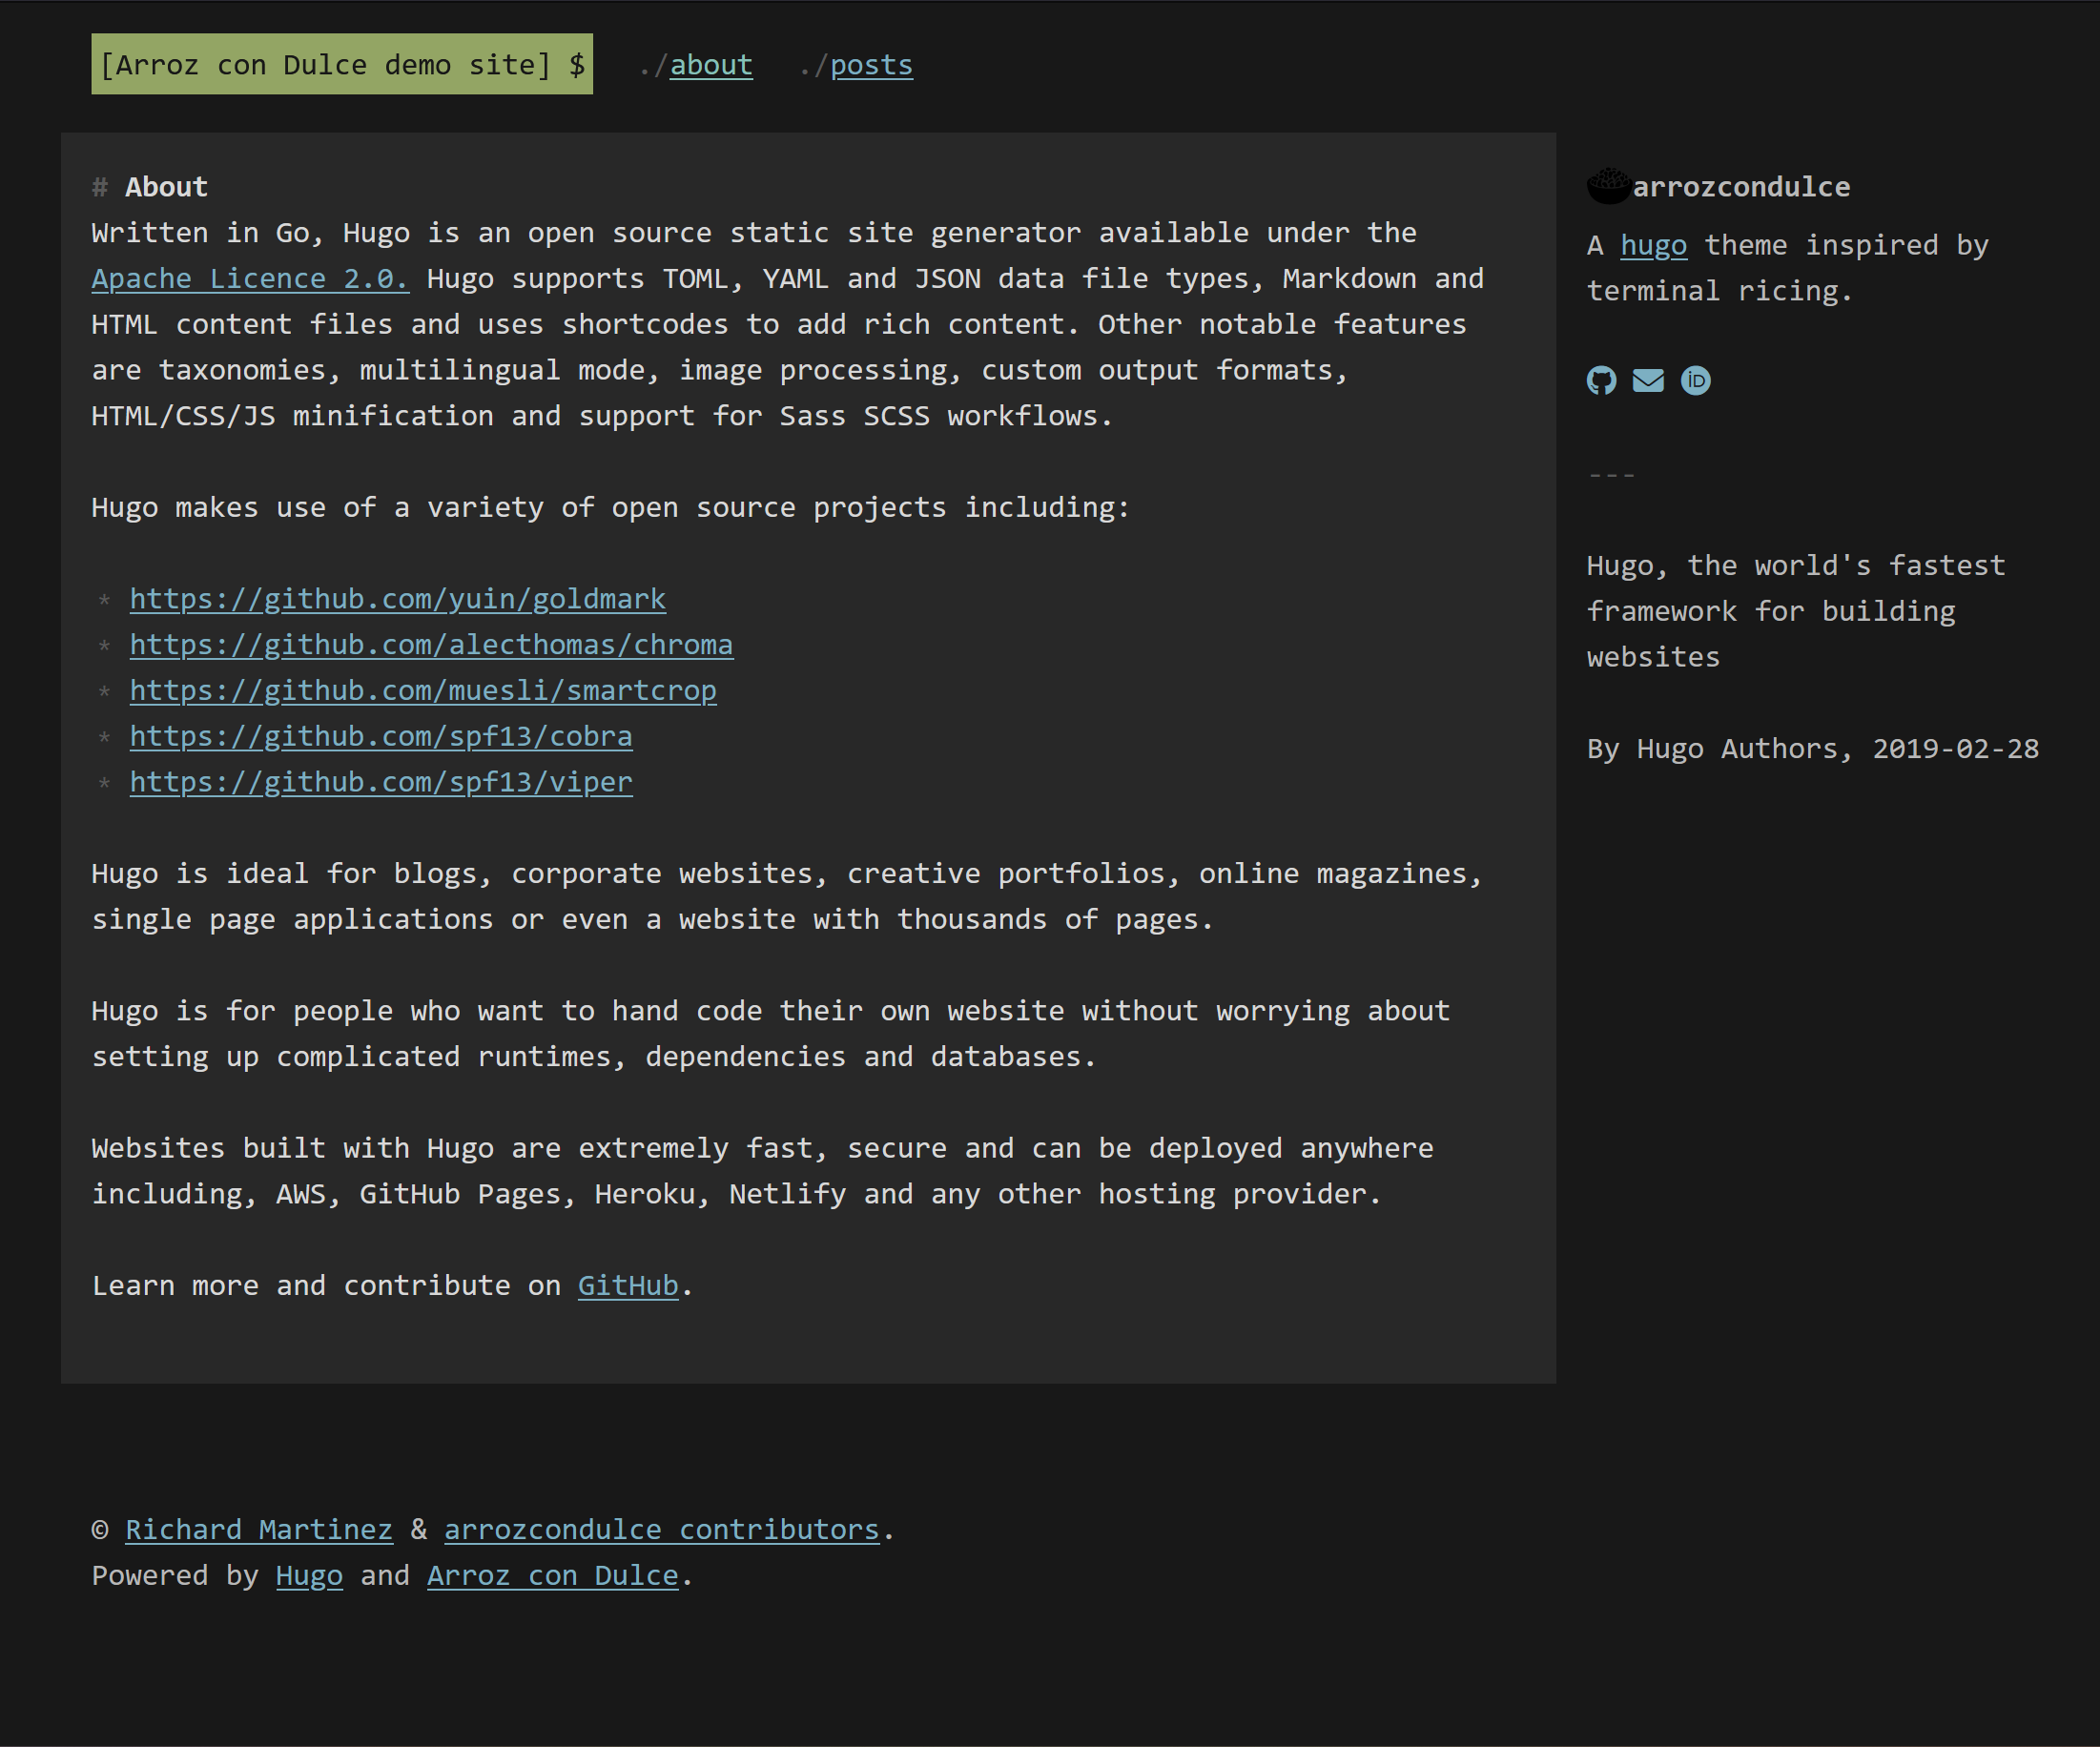
Task: Click the email envelope icon
Action: 1648,380
